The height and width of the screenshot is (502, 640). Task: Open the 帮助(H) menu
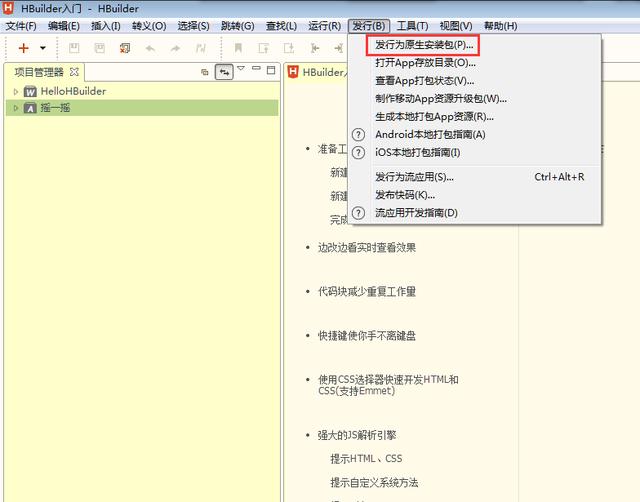pyautogui.click(x=500, y=26)
